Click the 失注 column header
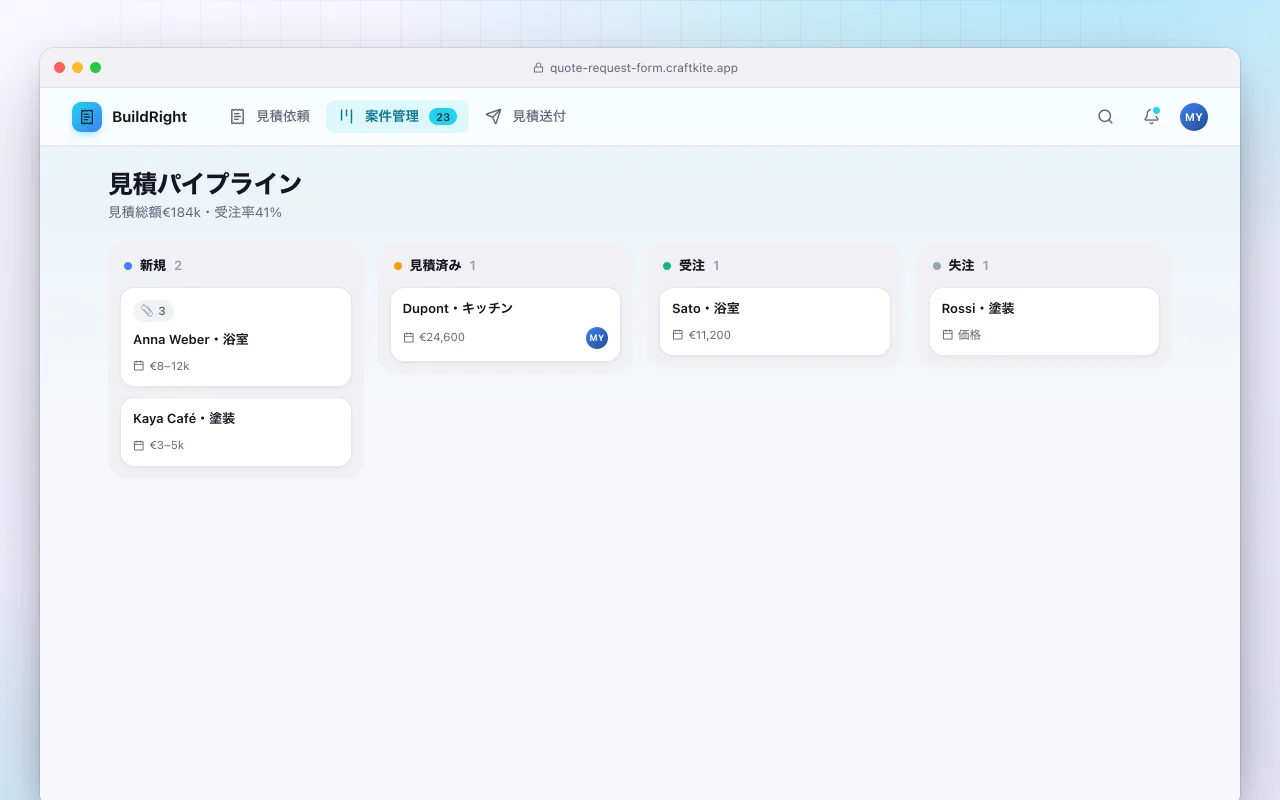 tap(1044, 266)
